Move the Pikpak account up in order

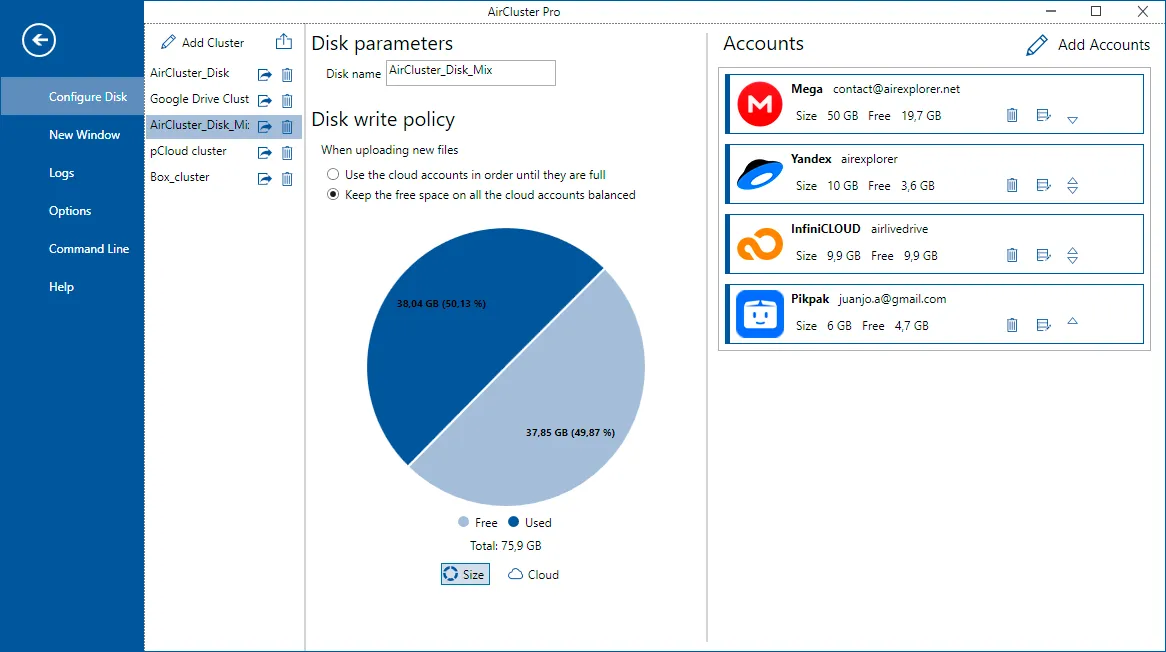click(1072, 321)
